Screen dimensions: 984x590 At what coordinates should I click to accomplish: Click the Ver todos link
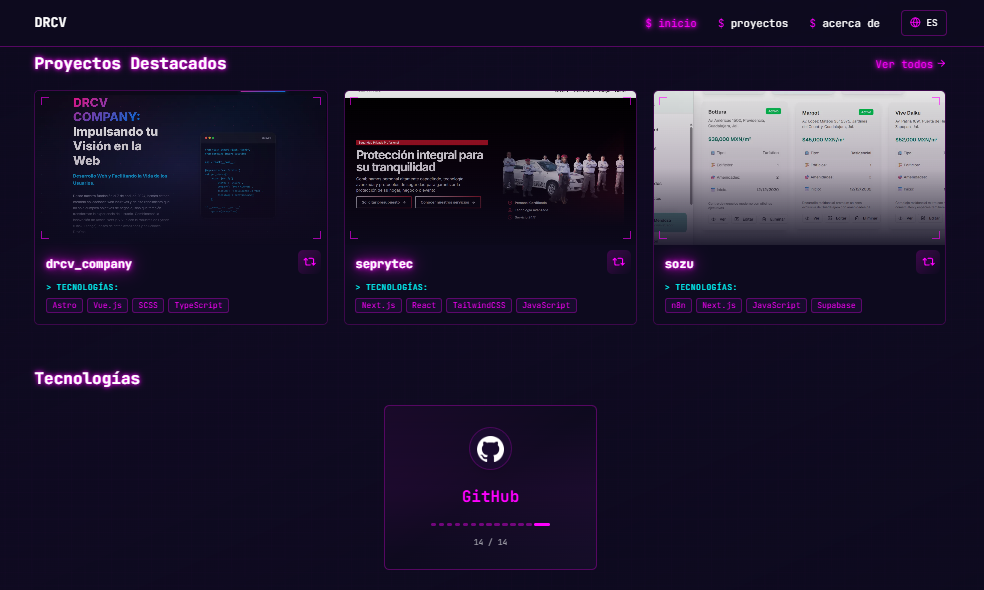[x=909, y=64]
